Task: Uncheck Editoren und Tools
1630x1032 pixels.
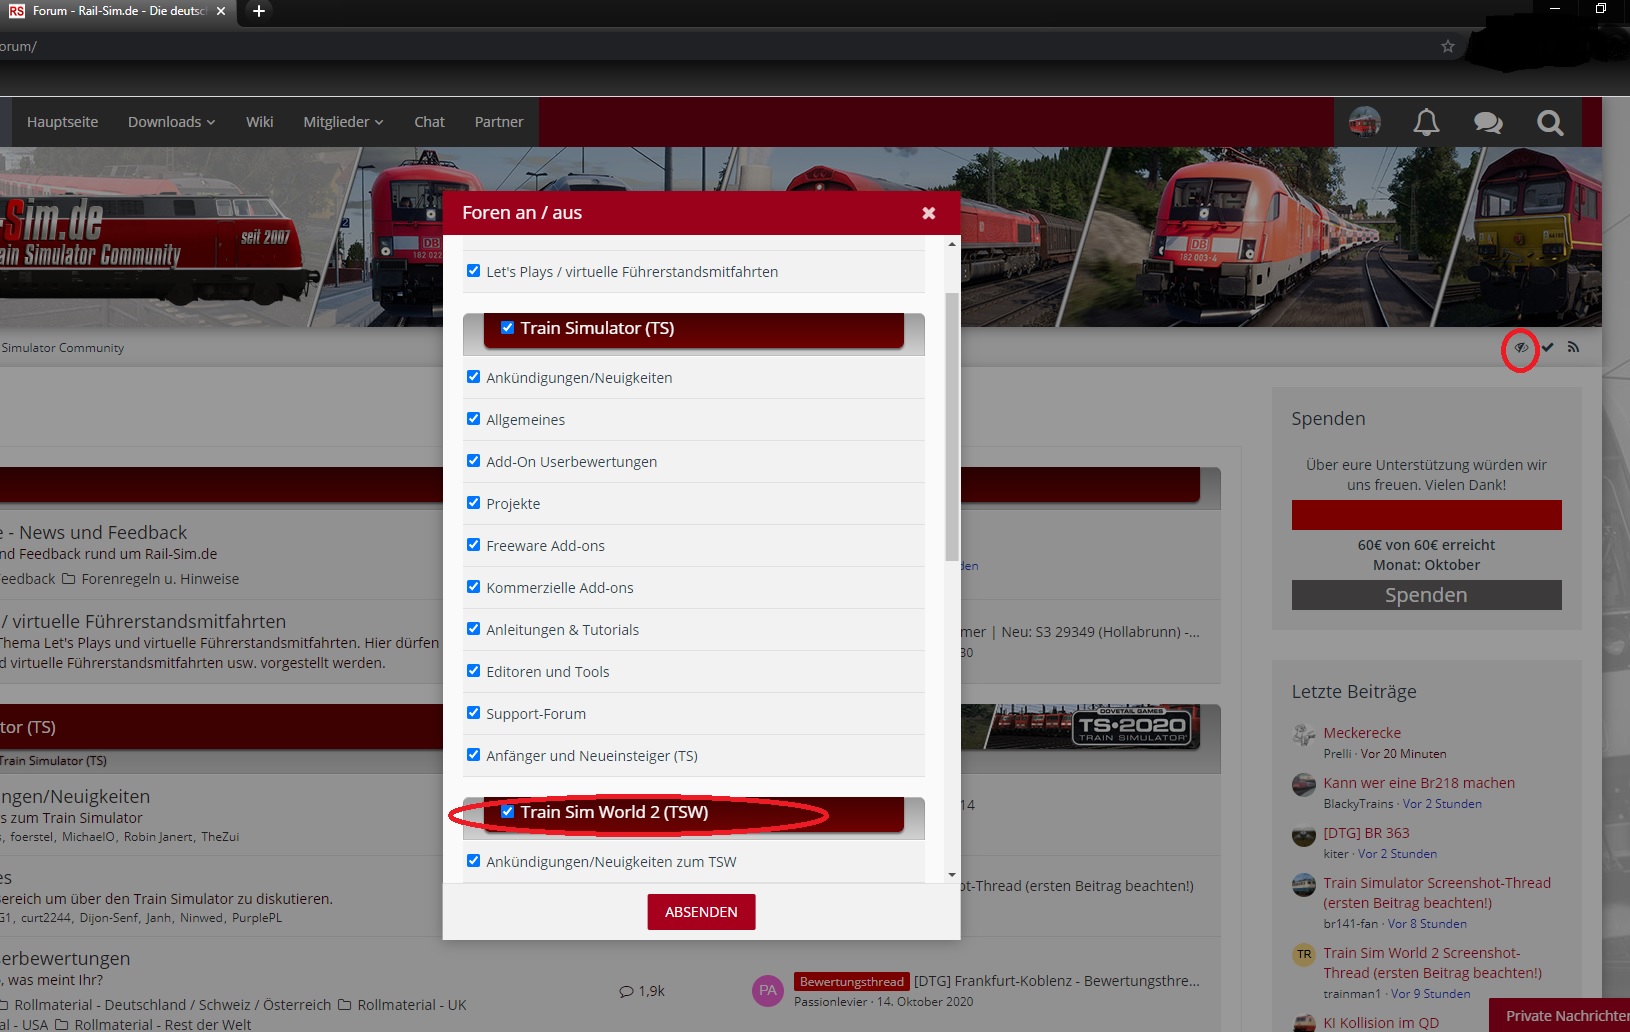Action: (474, 671)
